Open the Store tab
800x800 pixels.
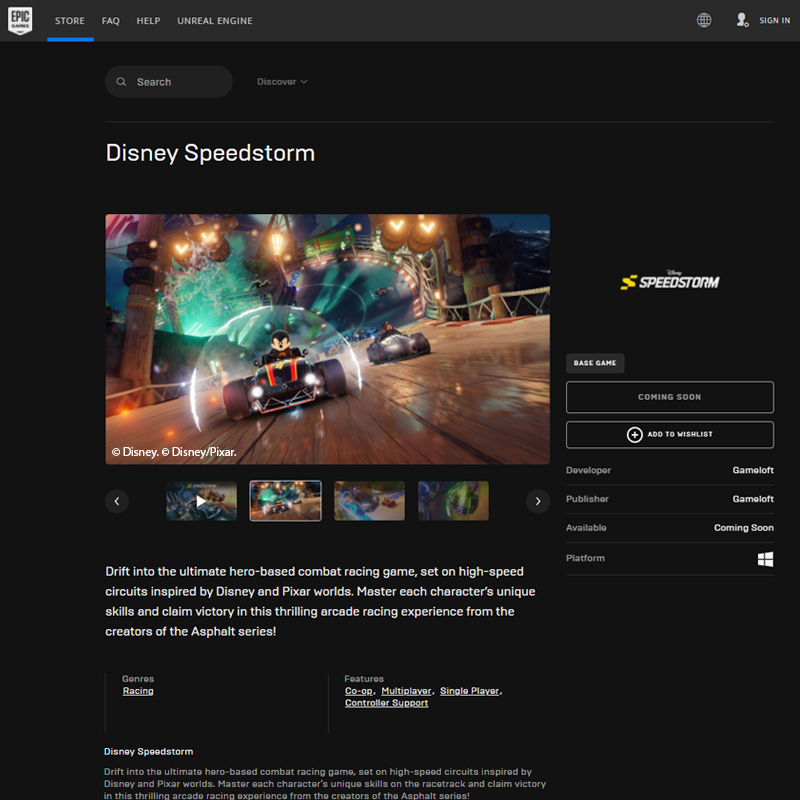click(x=70, y=21)
